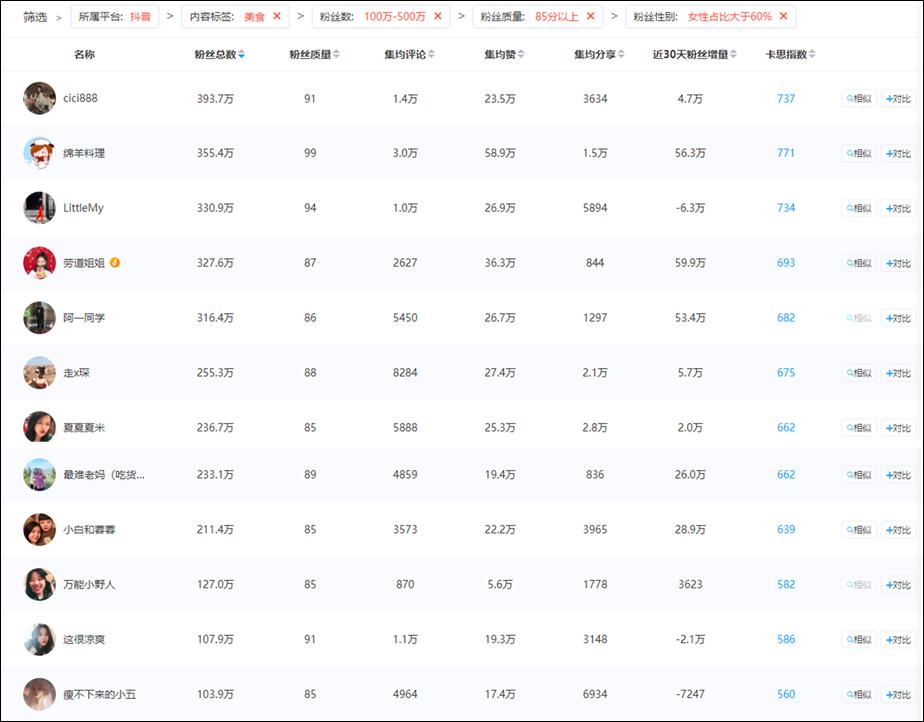Find accounts similar to LittleMy
The height and width of the screenshot is (722, 924).
pyautogui.click(x=859, y=209)
